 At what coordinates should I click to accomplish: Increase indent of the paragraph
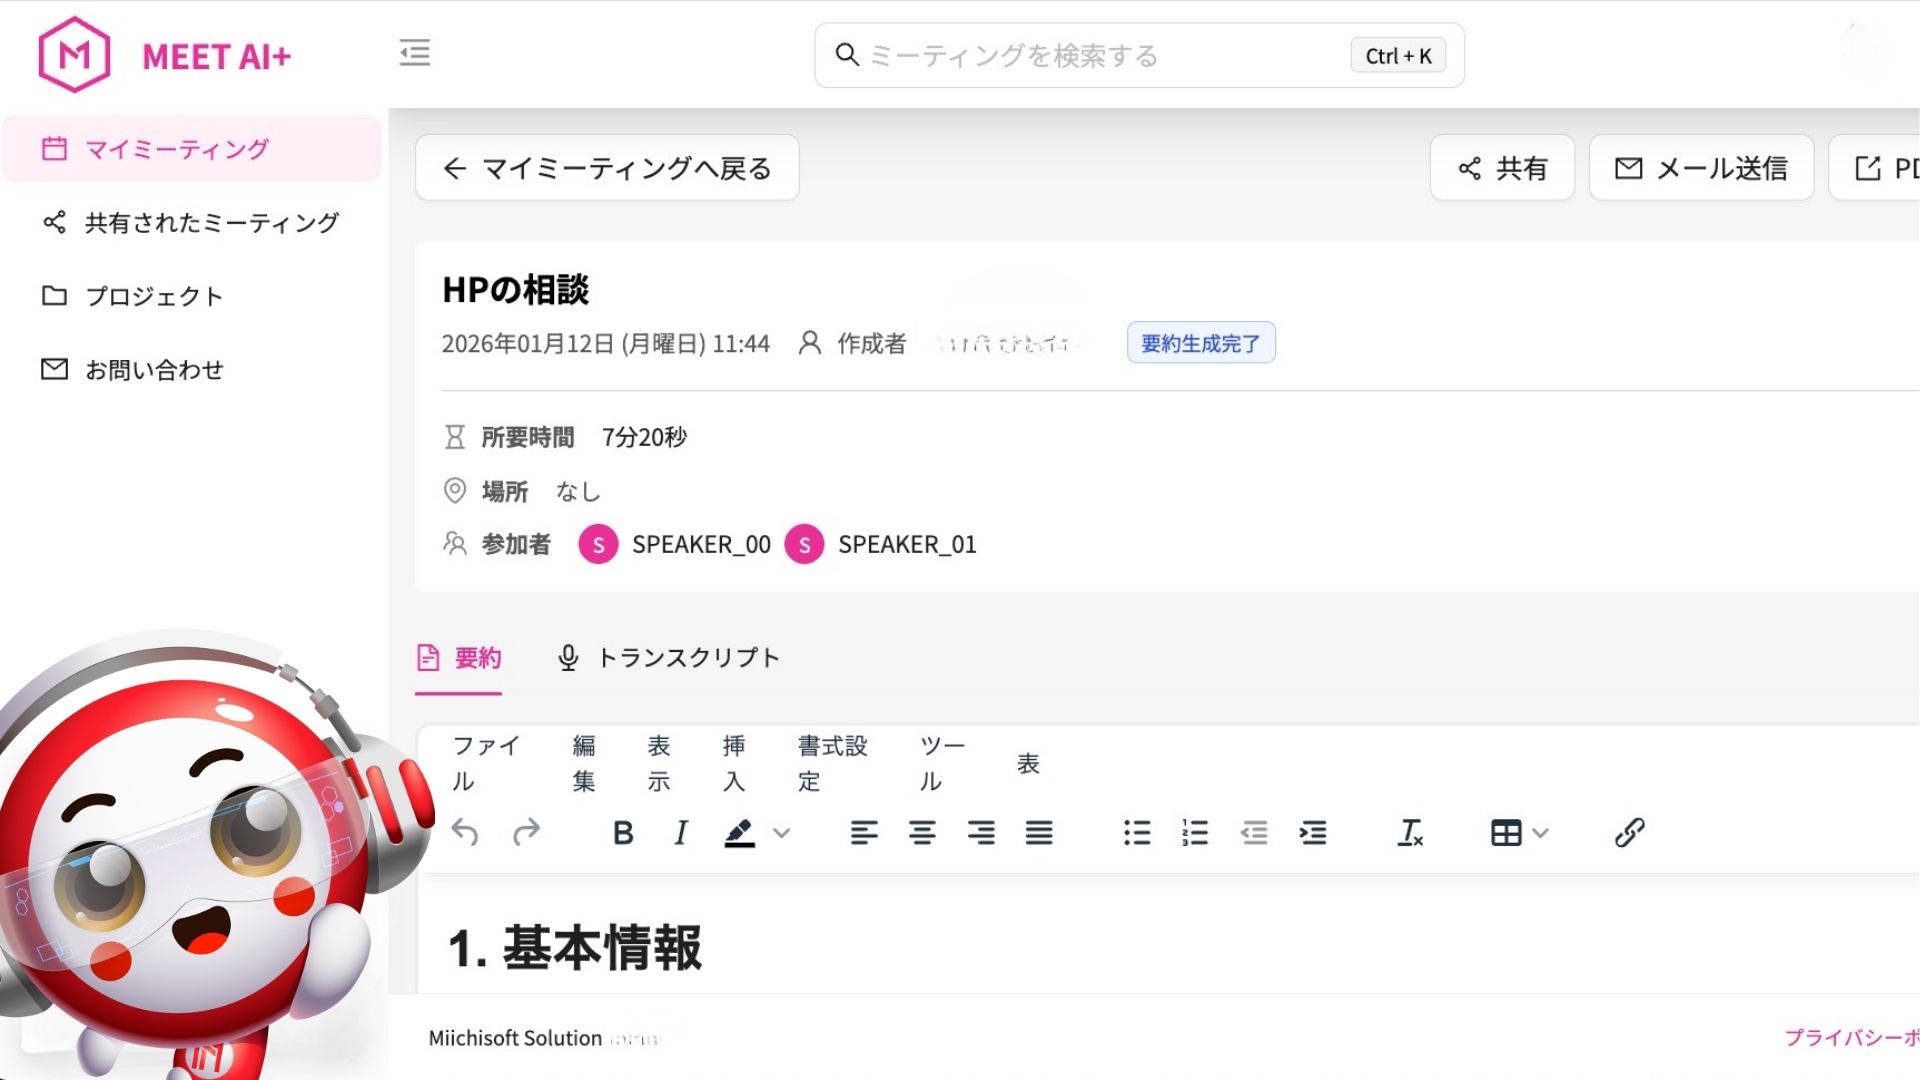[1312, 832]
